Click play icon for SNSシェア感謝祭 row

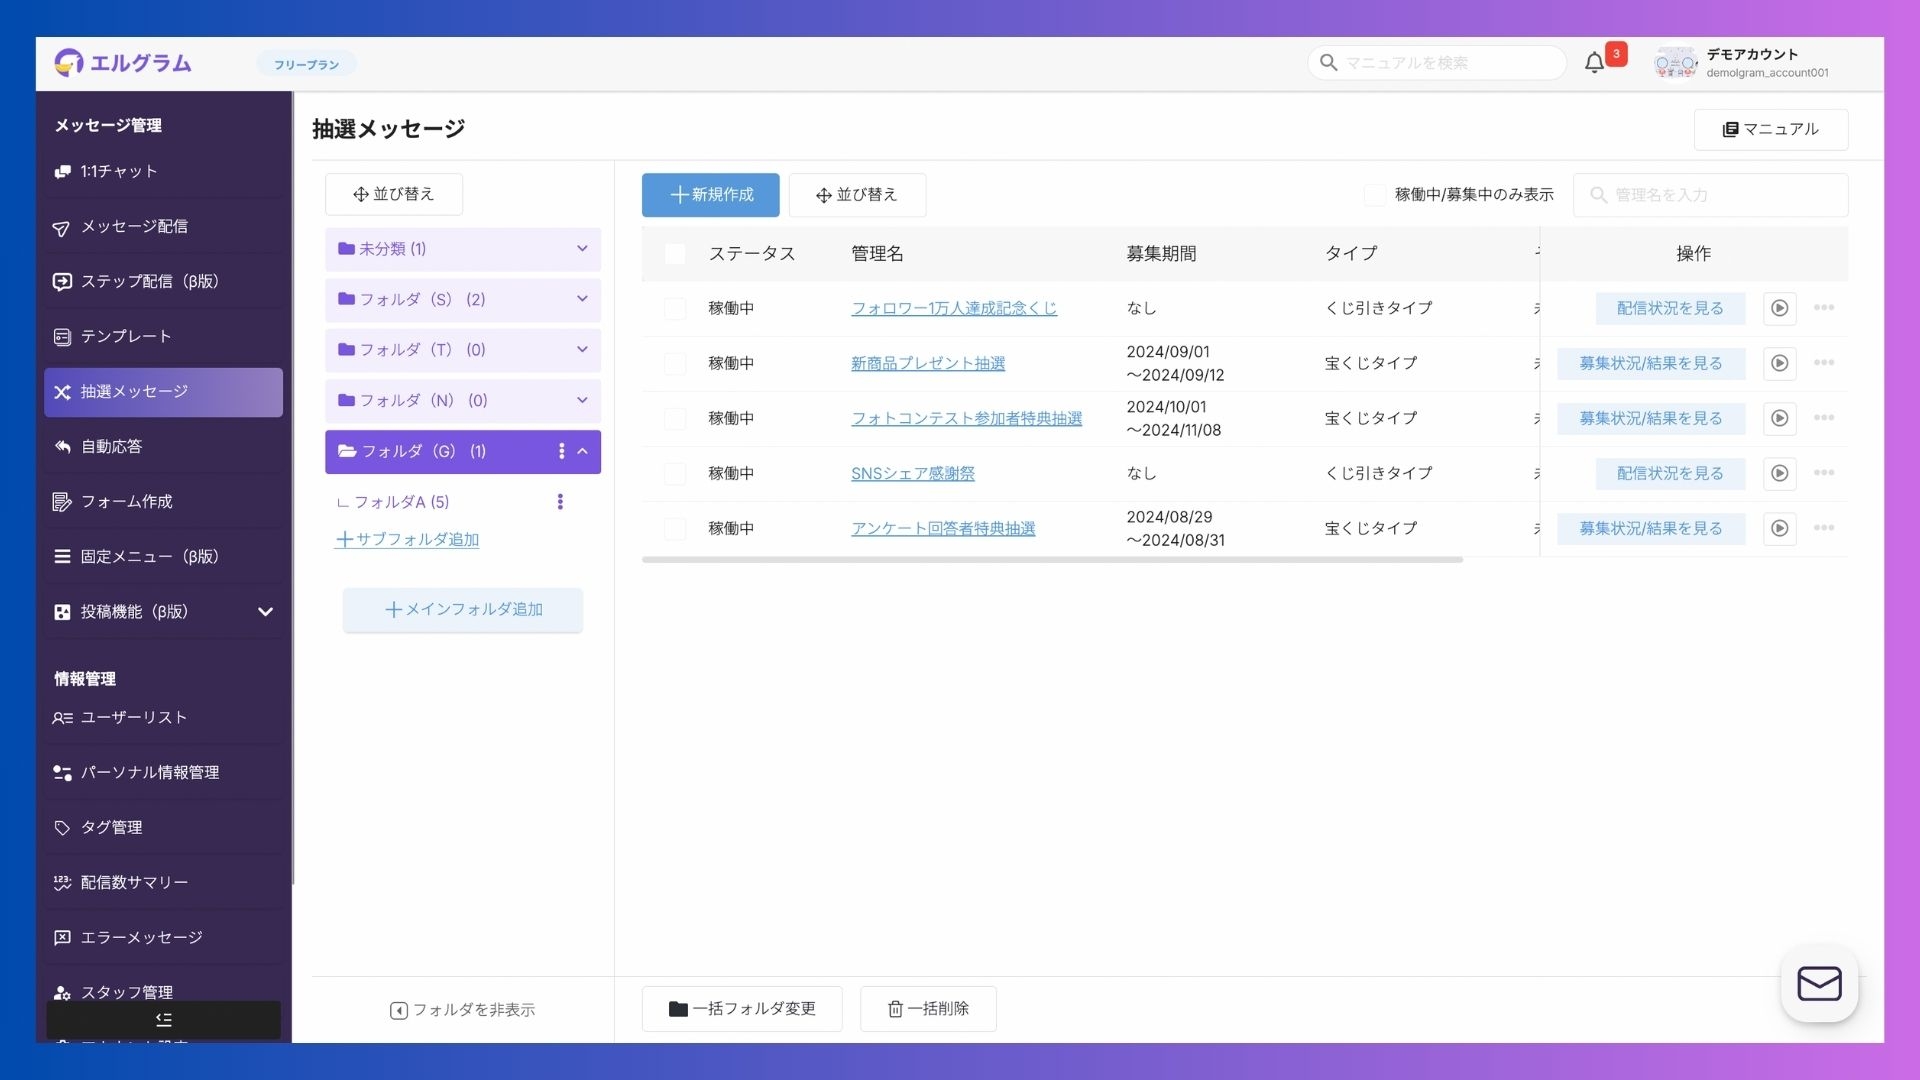click(1779, 473)
